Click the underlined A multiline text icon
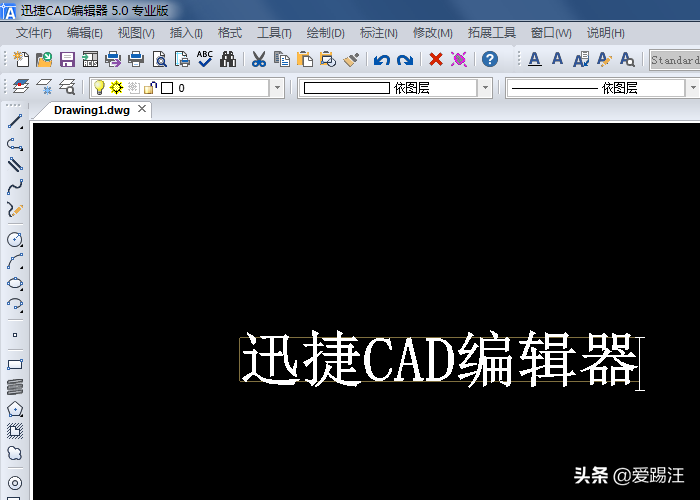The width and height of the screenshot is (700, 500). click(x=535, y=59)
